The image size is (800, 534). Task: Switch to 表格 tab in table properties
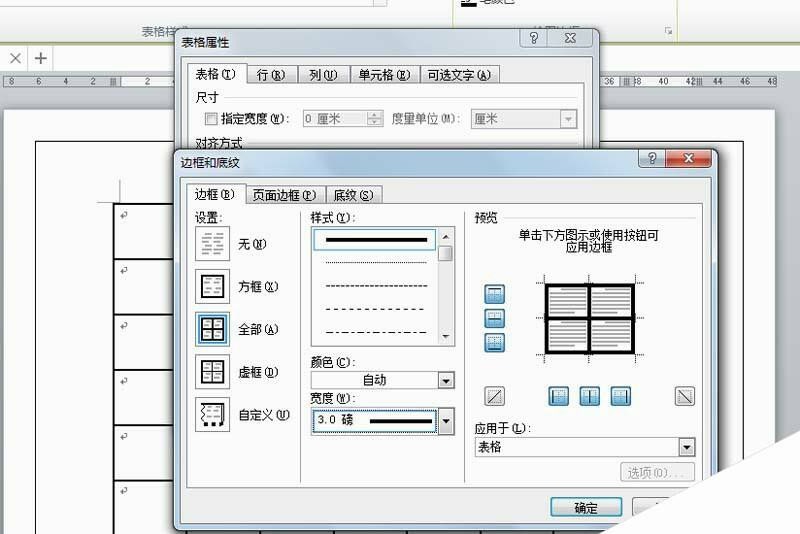216,74
